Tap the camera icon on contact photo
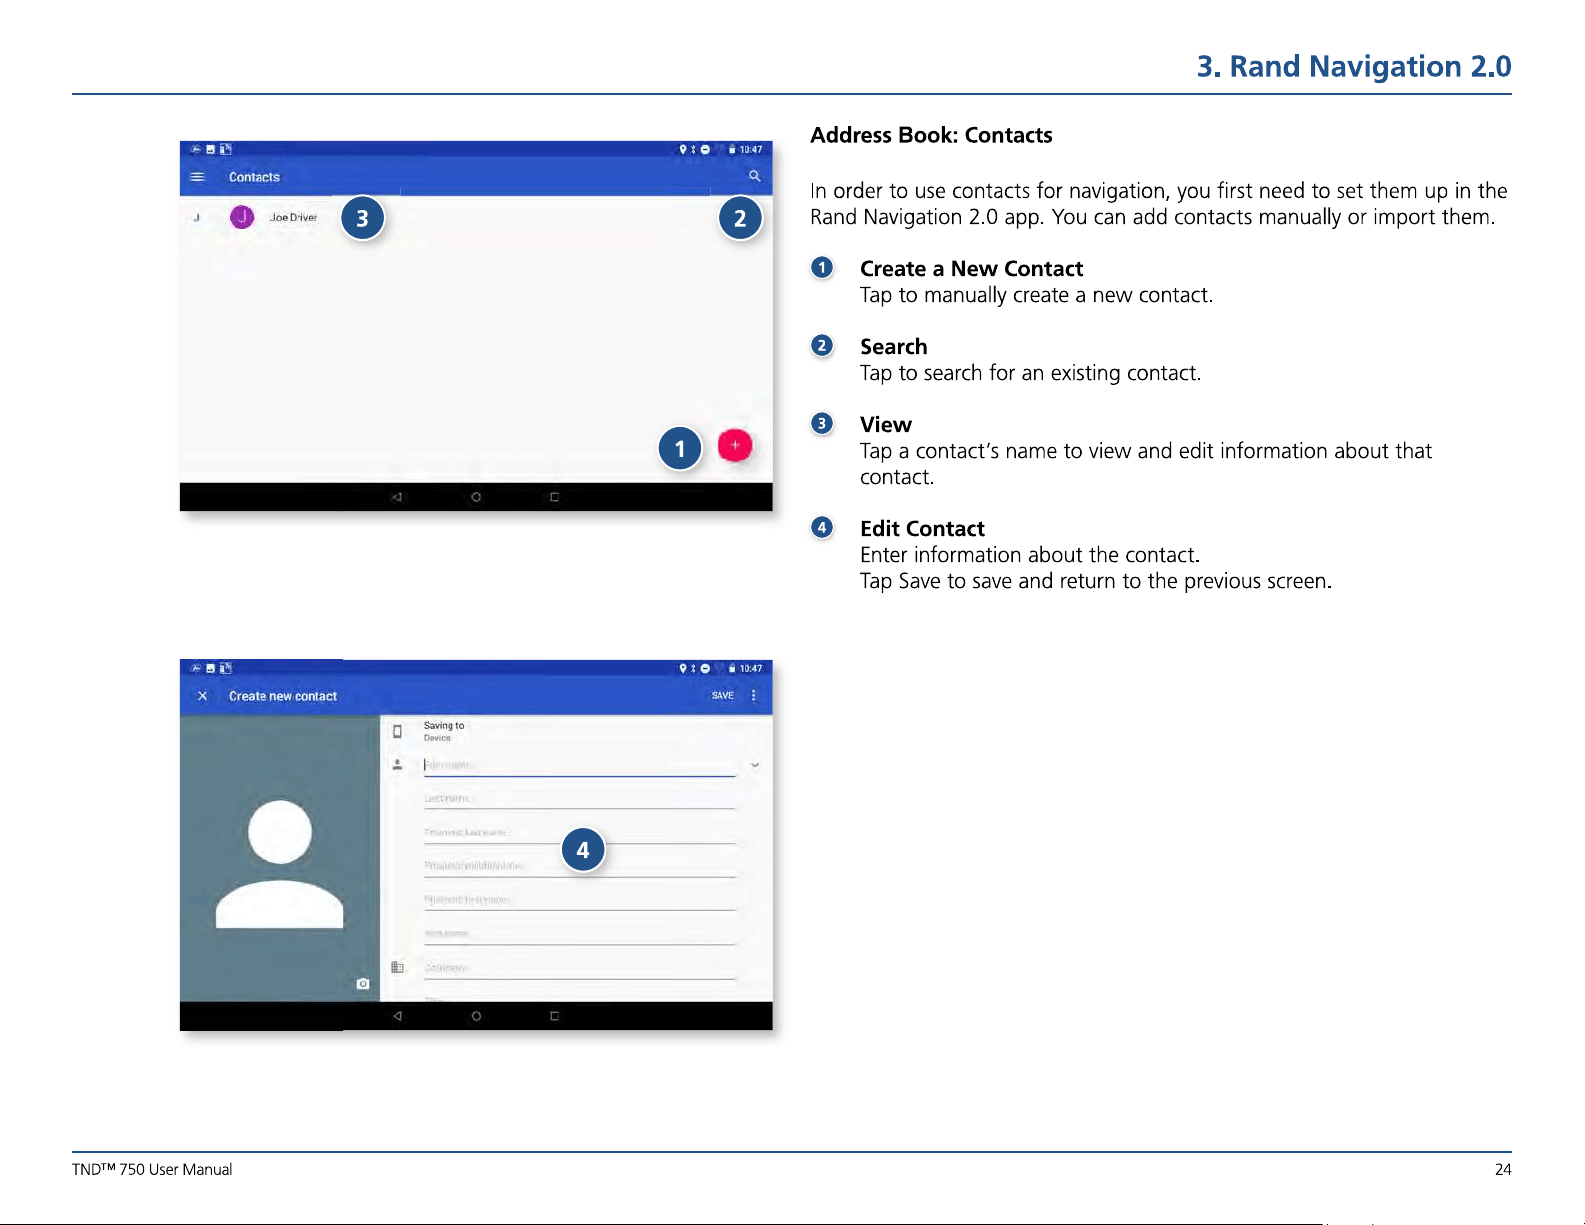 pyautogui.click(x=363, y=984)
